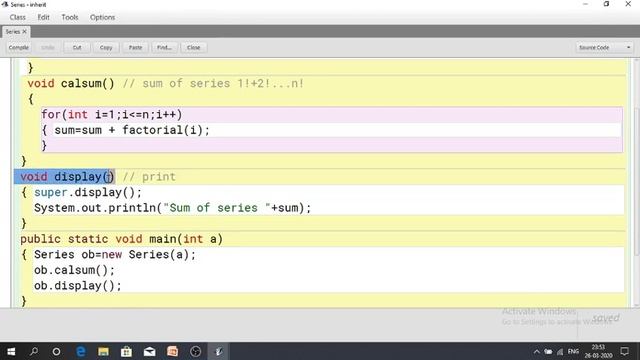Click the vertical scrollbar of the editor

pyautogui.click(x=636, y=183)
